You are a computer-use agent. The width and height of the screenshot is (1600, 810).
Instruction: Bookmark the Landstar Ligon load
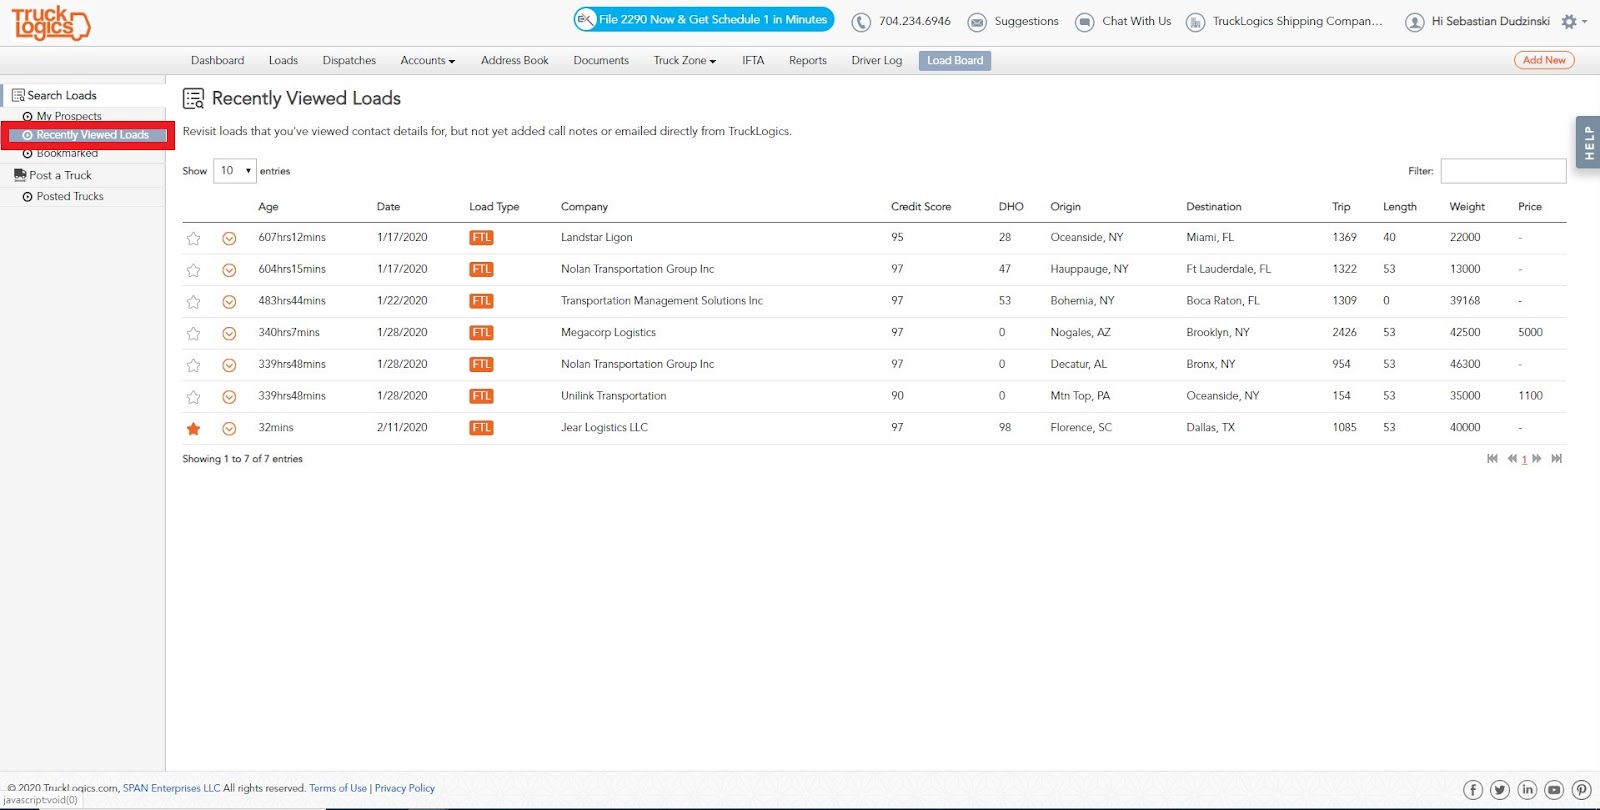click(x=194, y=238)
